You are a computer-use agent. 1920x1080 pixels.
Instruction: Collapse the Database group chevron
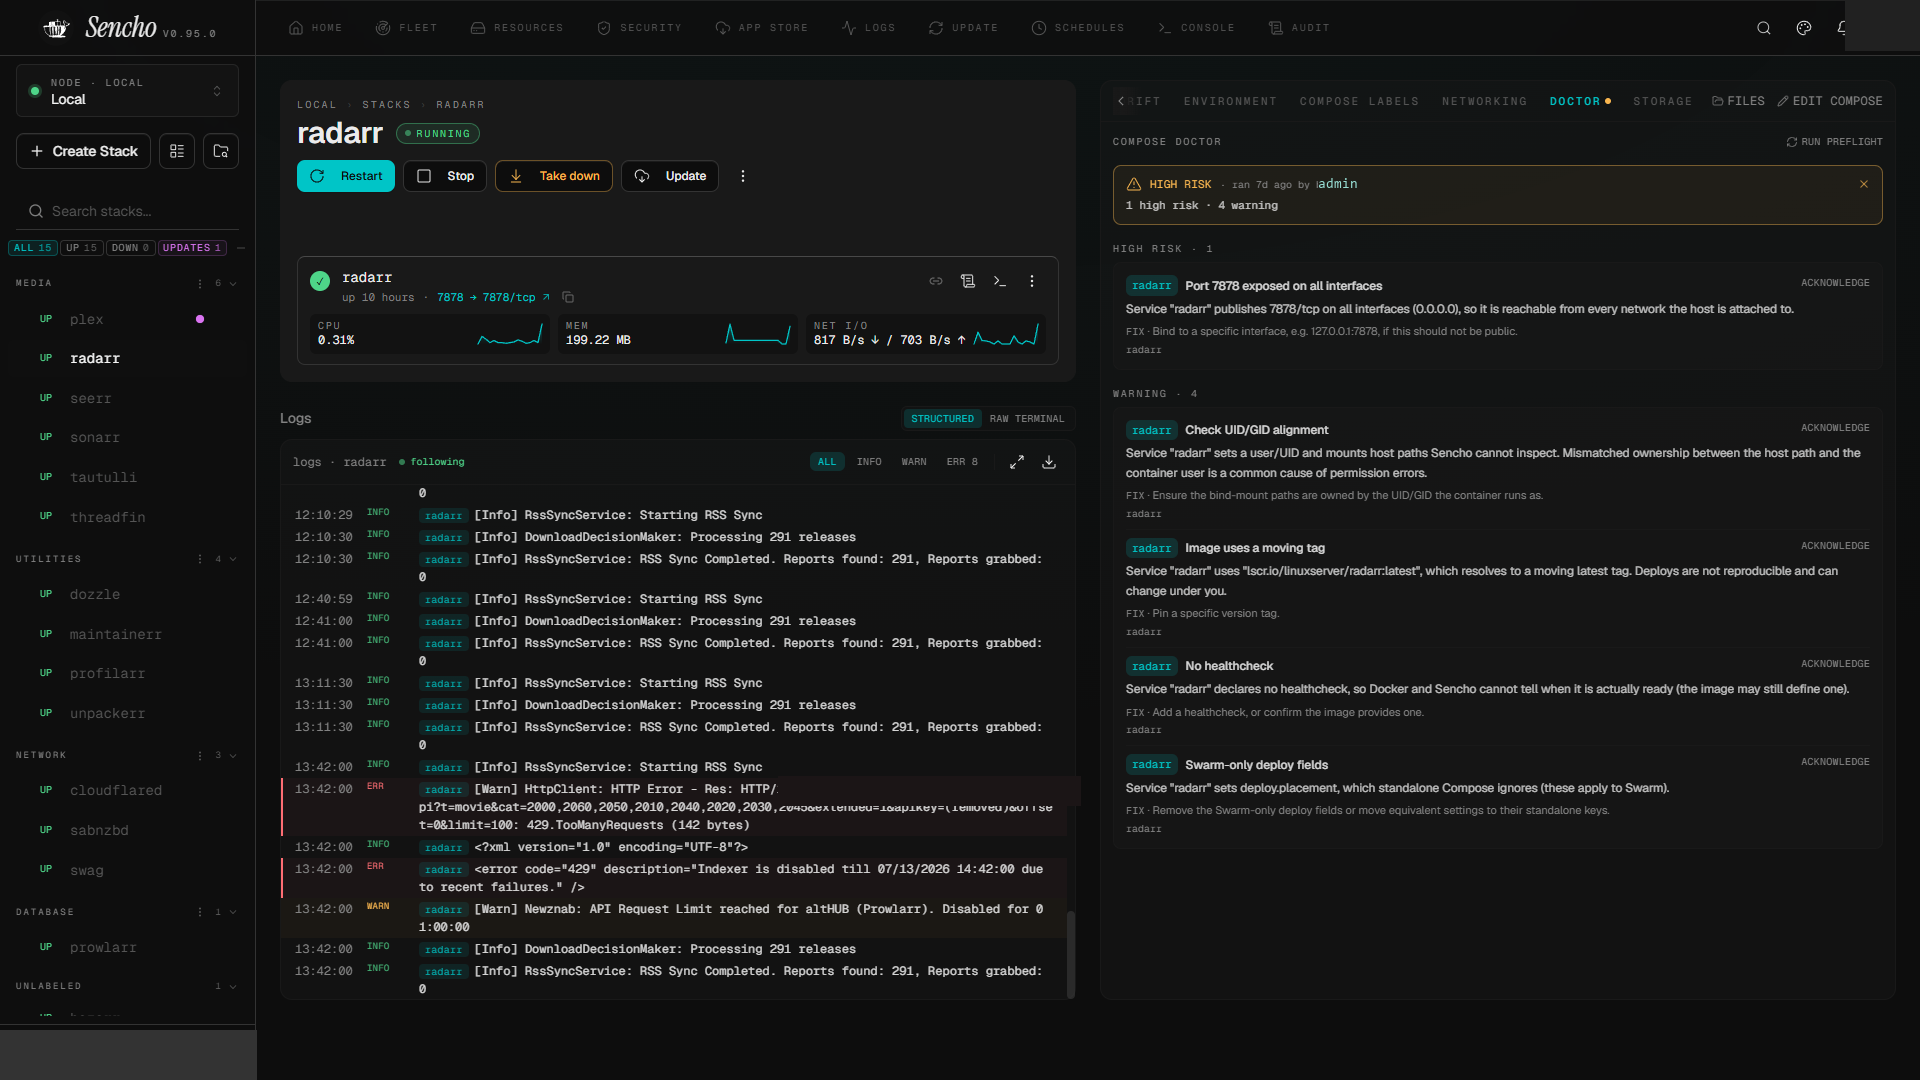tap(233, 912)
